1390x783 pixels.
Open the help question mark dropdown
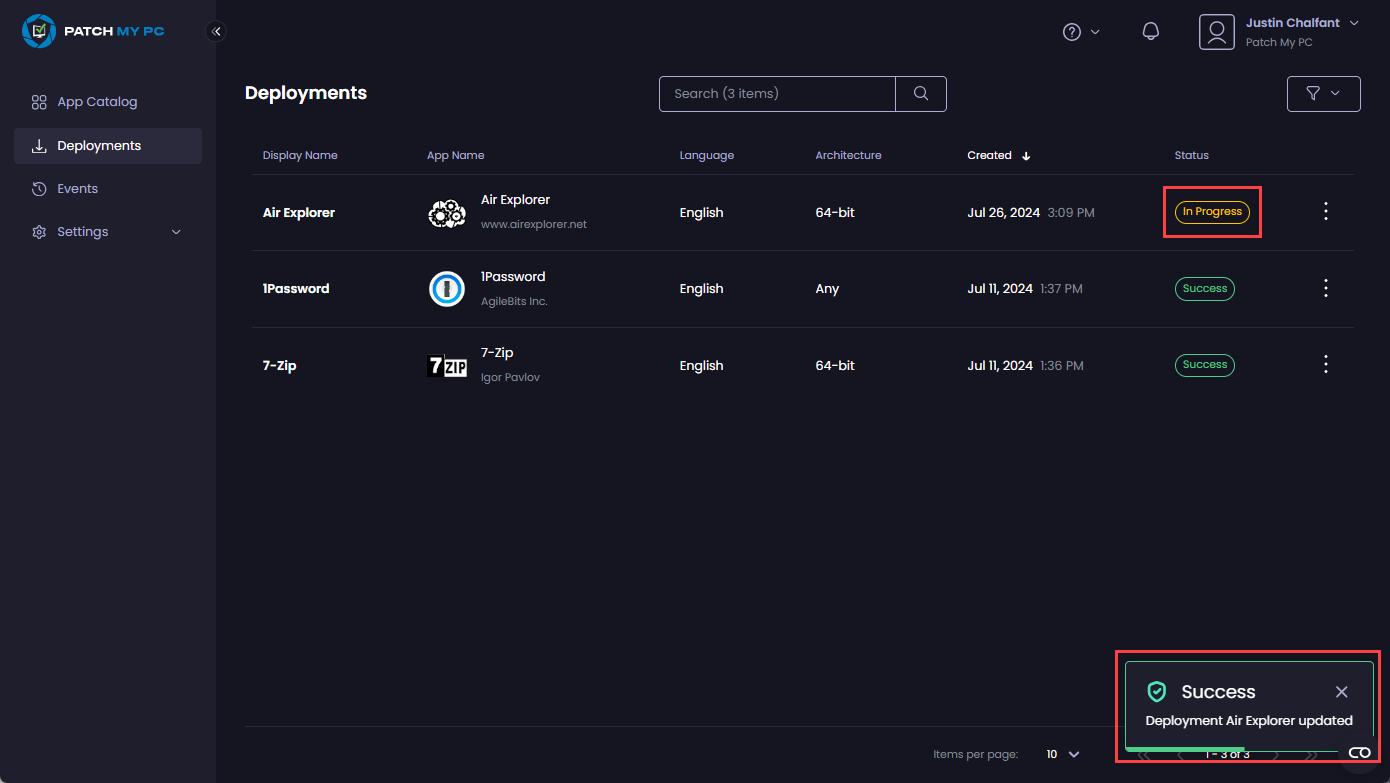1080,32
